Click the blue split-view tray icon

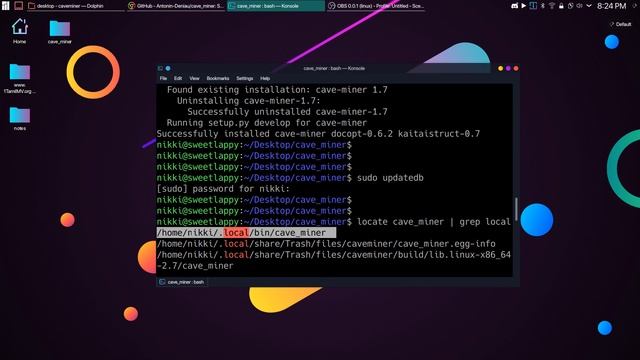click(x=533, y=6)
